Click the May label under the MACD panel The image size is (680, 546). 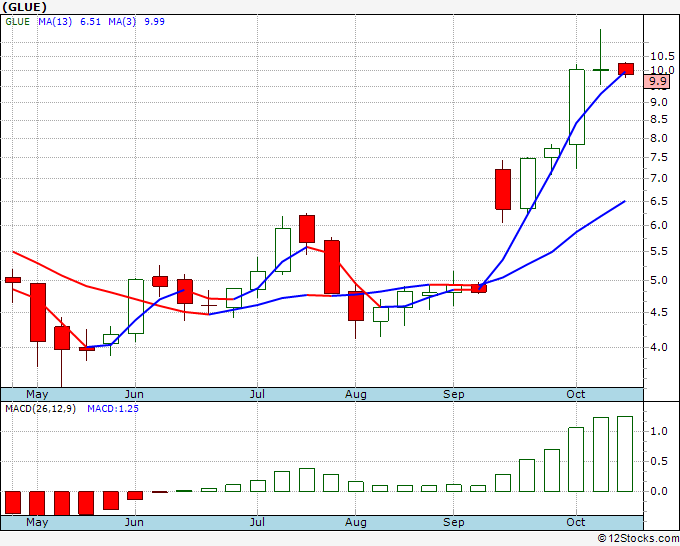[36, 523]
